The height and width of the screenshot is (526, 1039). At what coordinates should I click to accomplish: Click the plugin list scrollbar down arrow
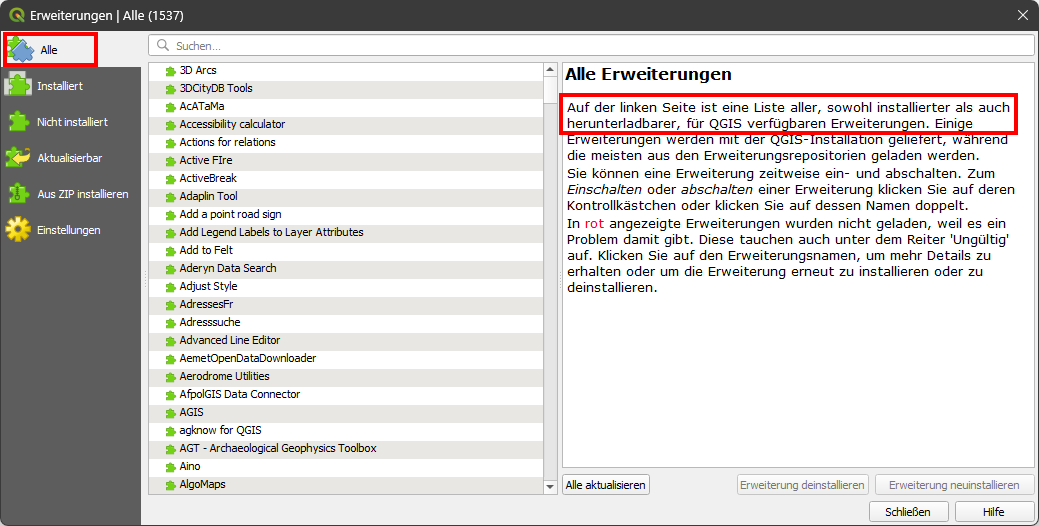pos(550,487)
